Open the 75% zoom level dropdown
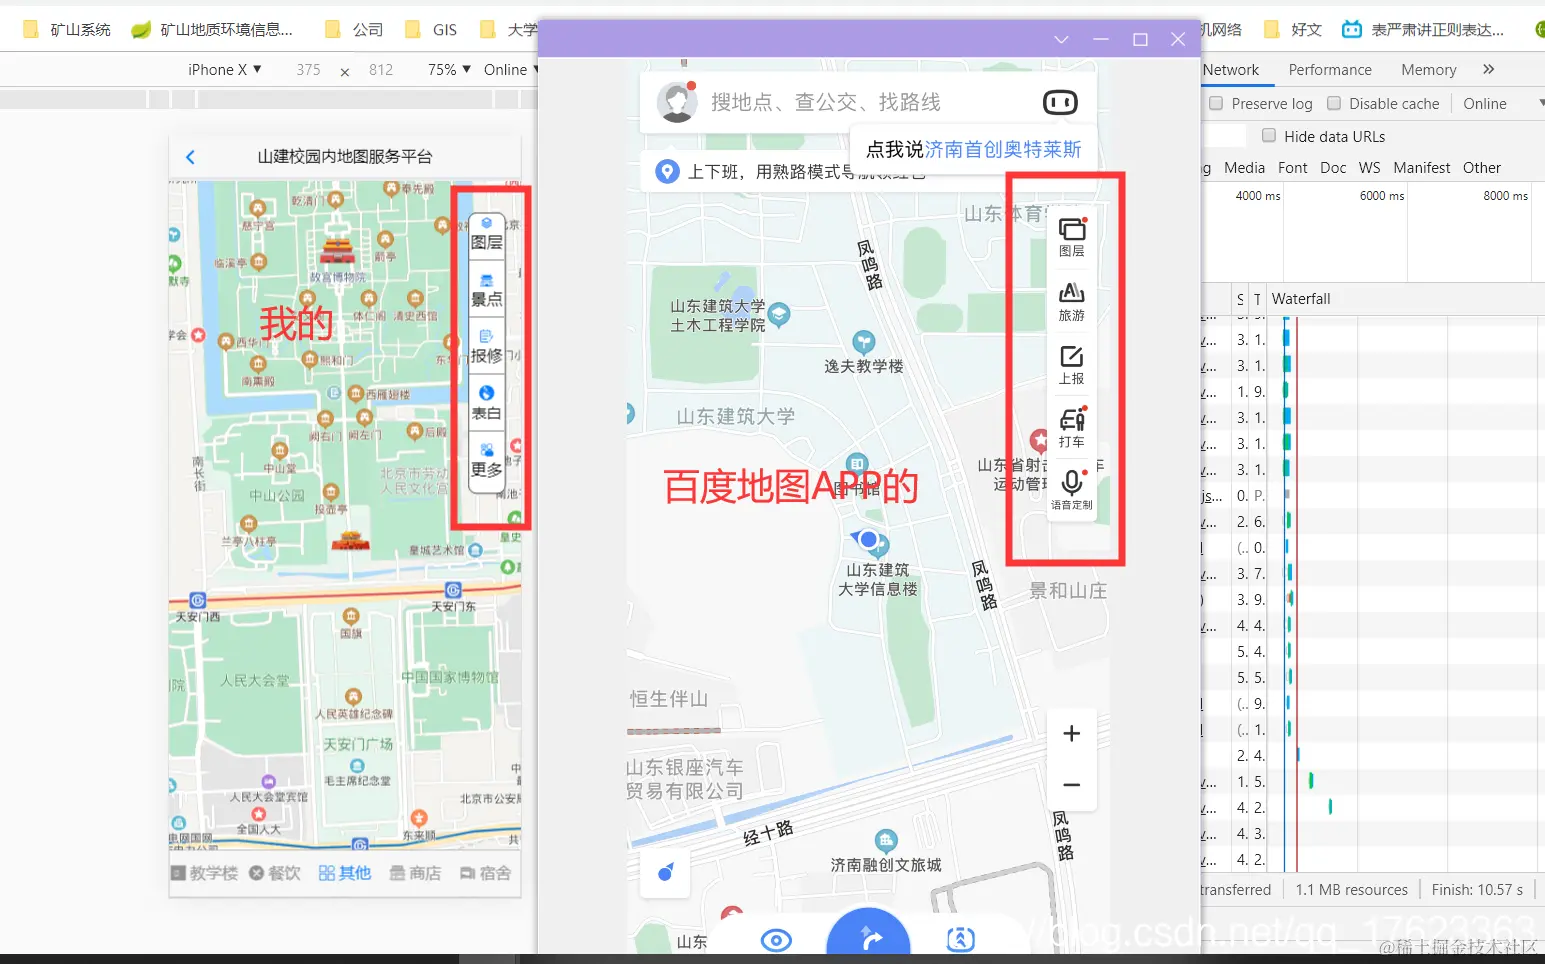1545x964 pixels. tap(448, 69)
